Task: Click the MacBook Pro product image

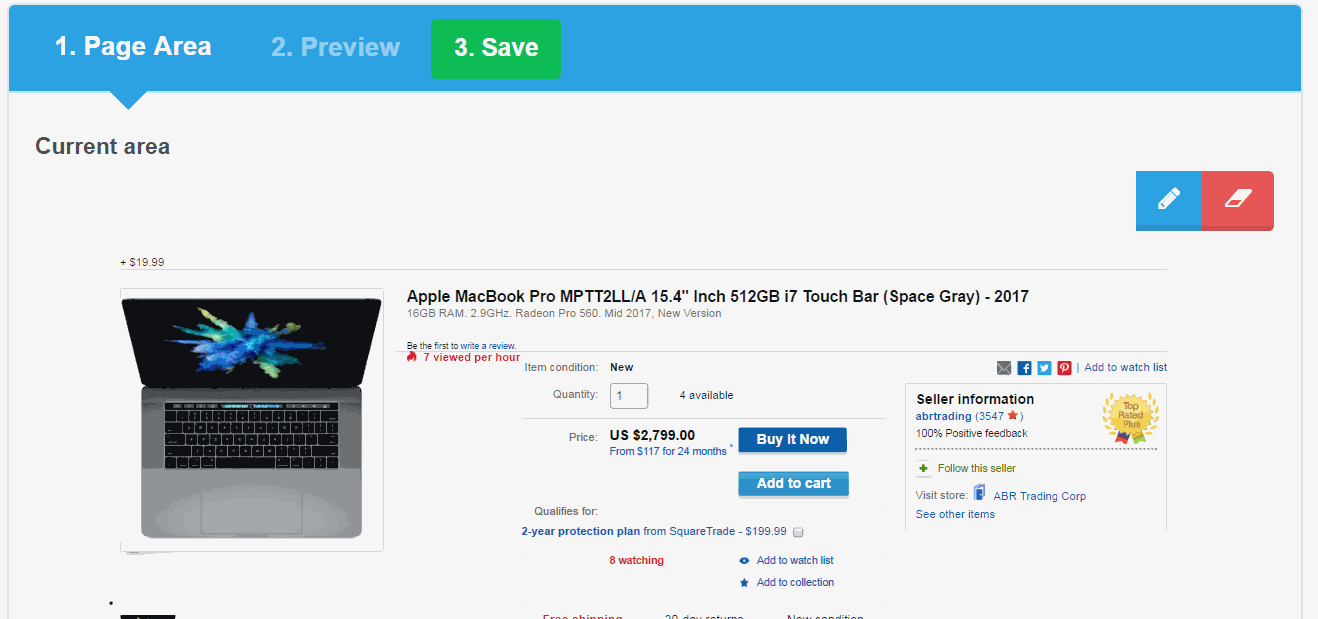Action: click(x=251, y=419)
